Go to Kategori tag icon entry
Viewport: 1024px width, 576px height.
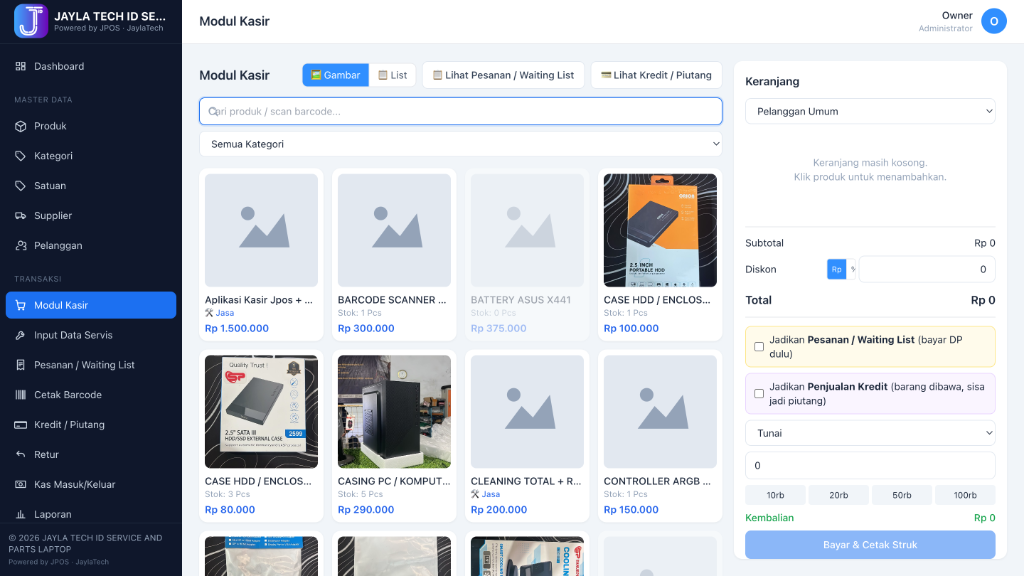(x=91, y=156)
